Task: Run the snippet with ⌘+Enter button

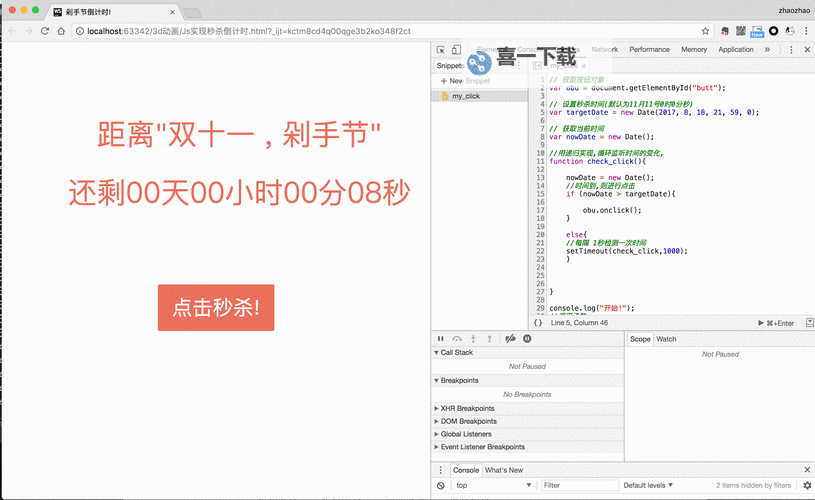Action: point(776,323)
